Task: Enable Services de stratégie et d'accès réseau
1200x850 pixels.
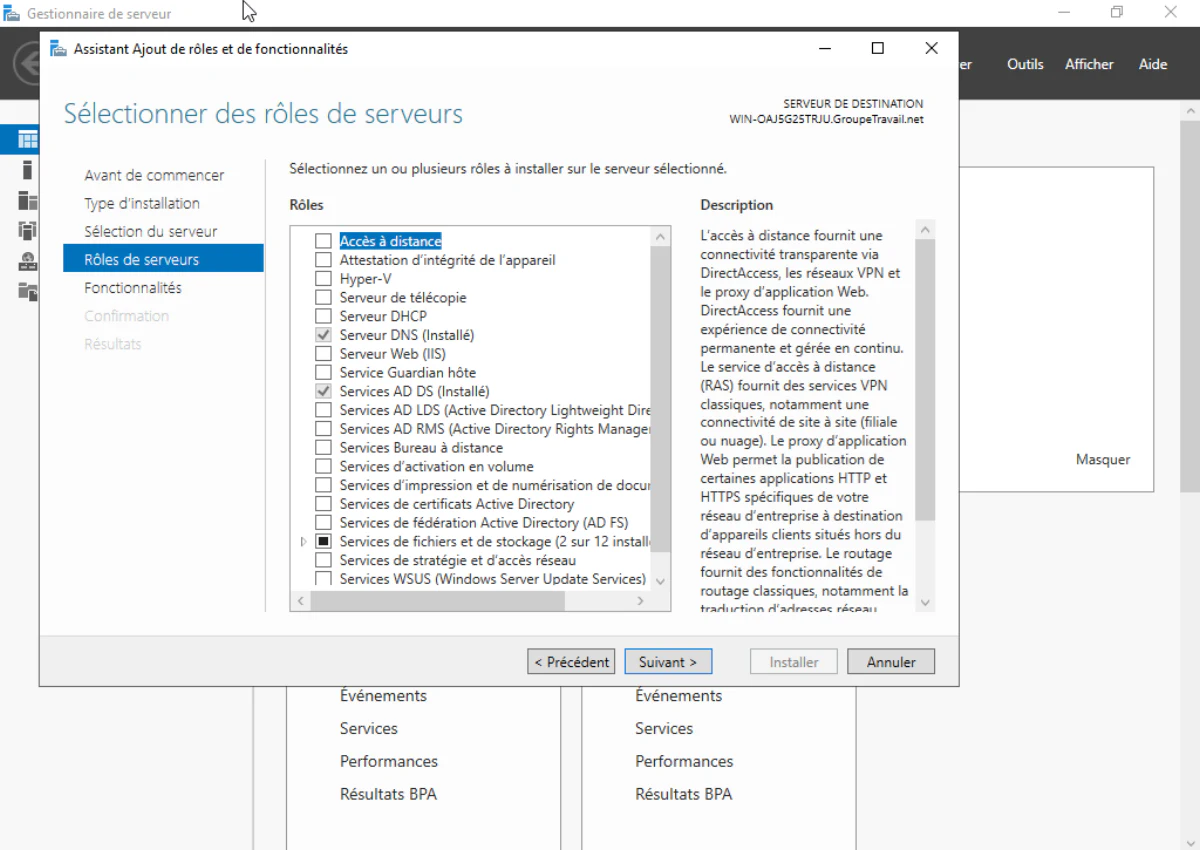Action: tap(323, 560)
